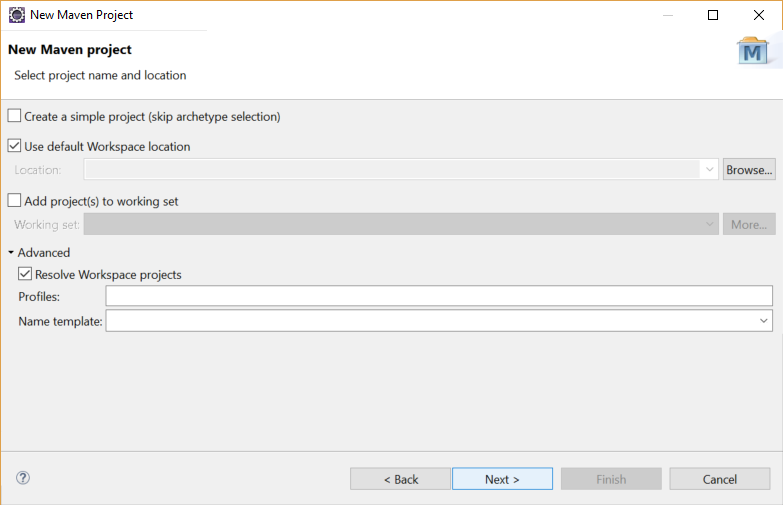
Task: Go to next wizard page
Action: tap(502, 479)
